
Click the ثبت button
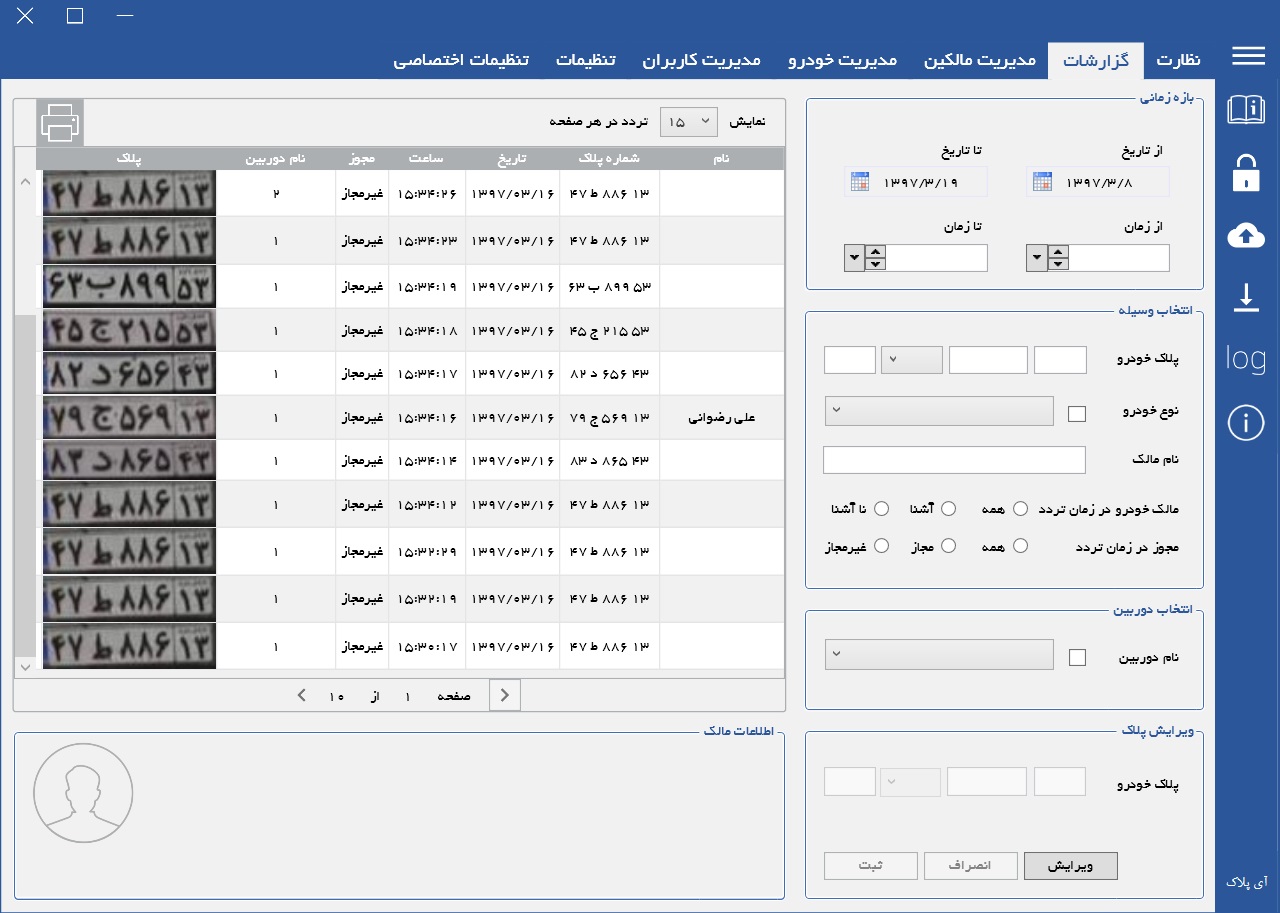(x=870, y=866)
